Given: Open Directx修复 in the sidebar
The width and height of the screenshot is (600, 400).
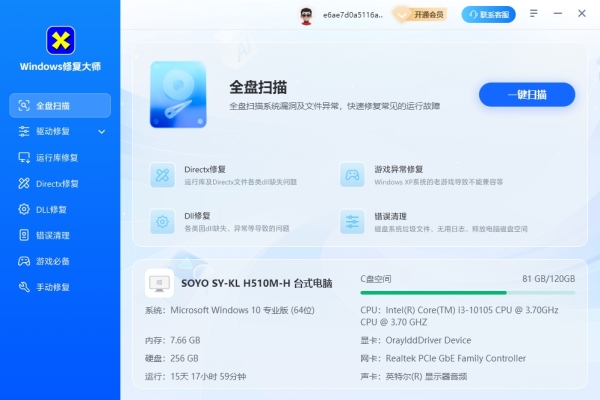Looking at the screenshot, I should pos(60,184).
